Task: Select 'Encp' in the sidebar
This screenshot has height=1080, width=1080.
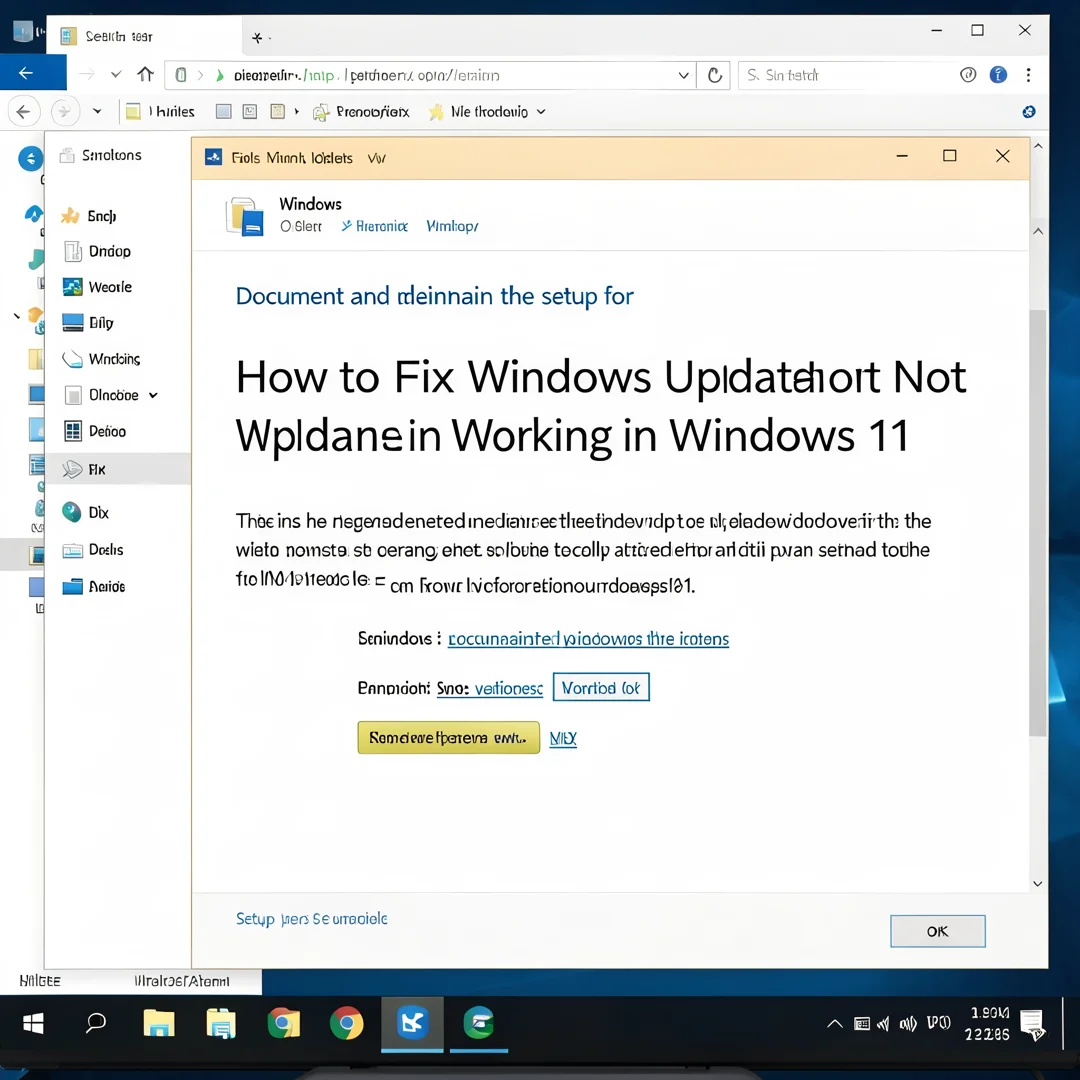Action: click(89, 216)
